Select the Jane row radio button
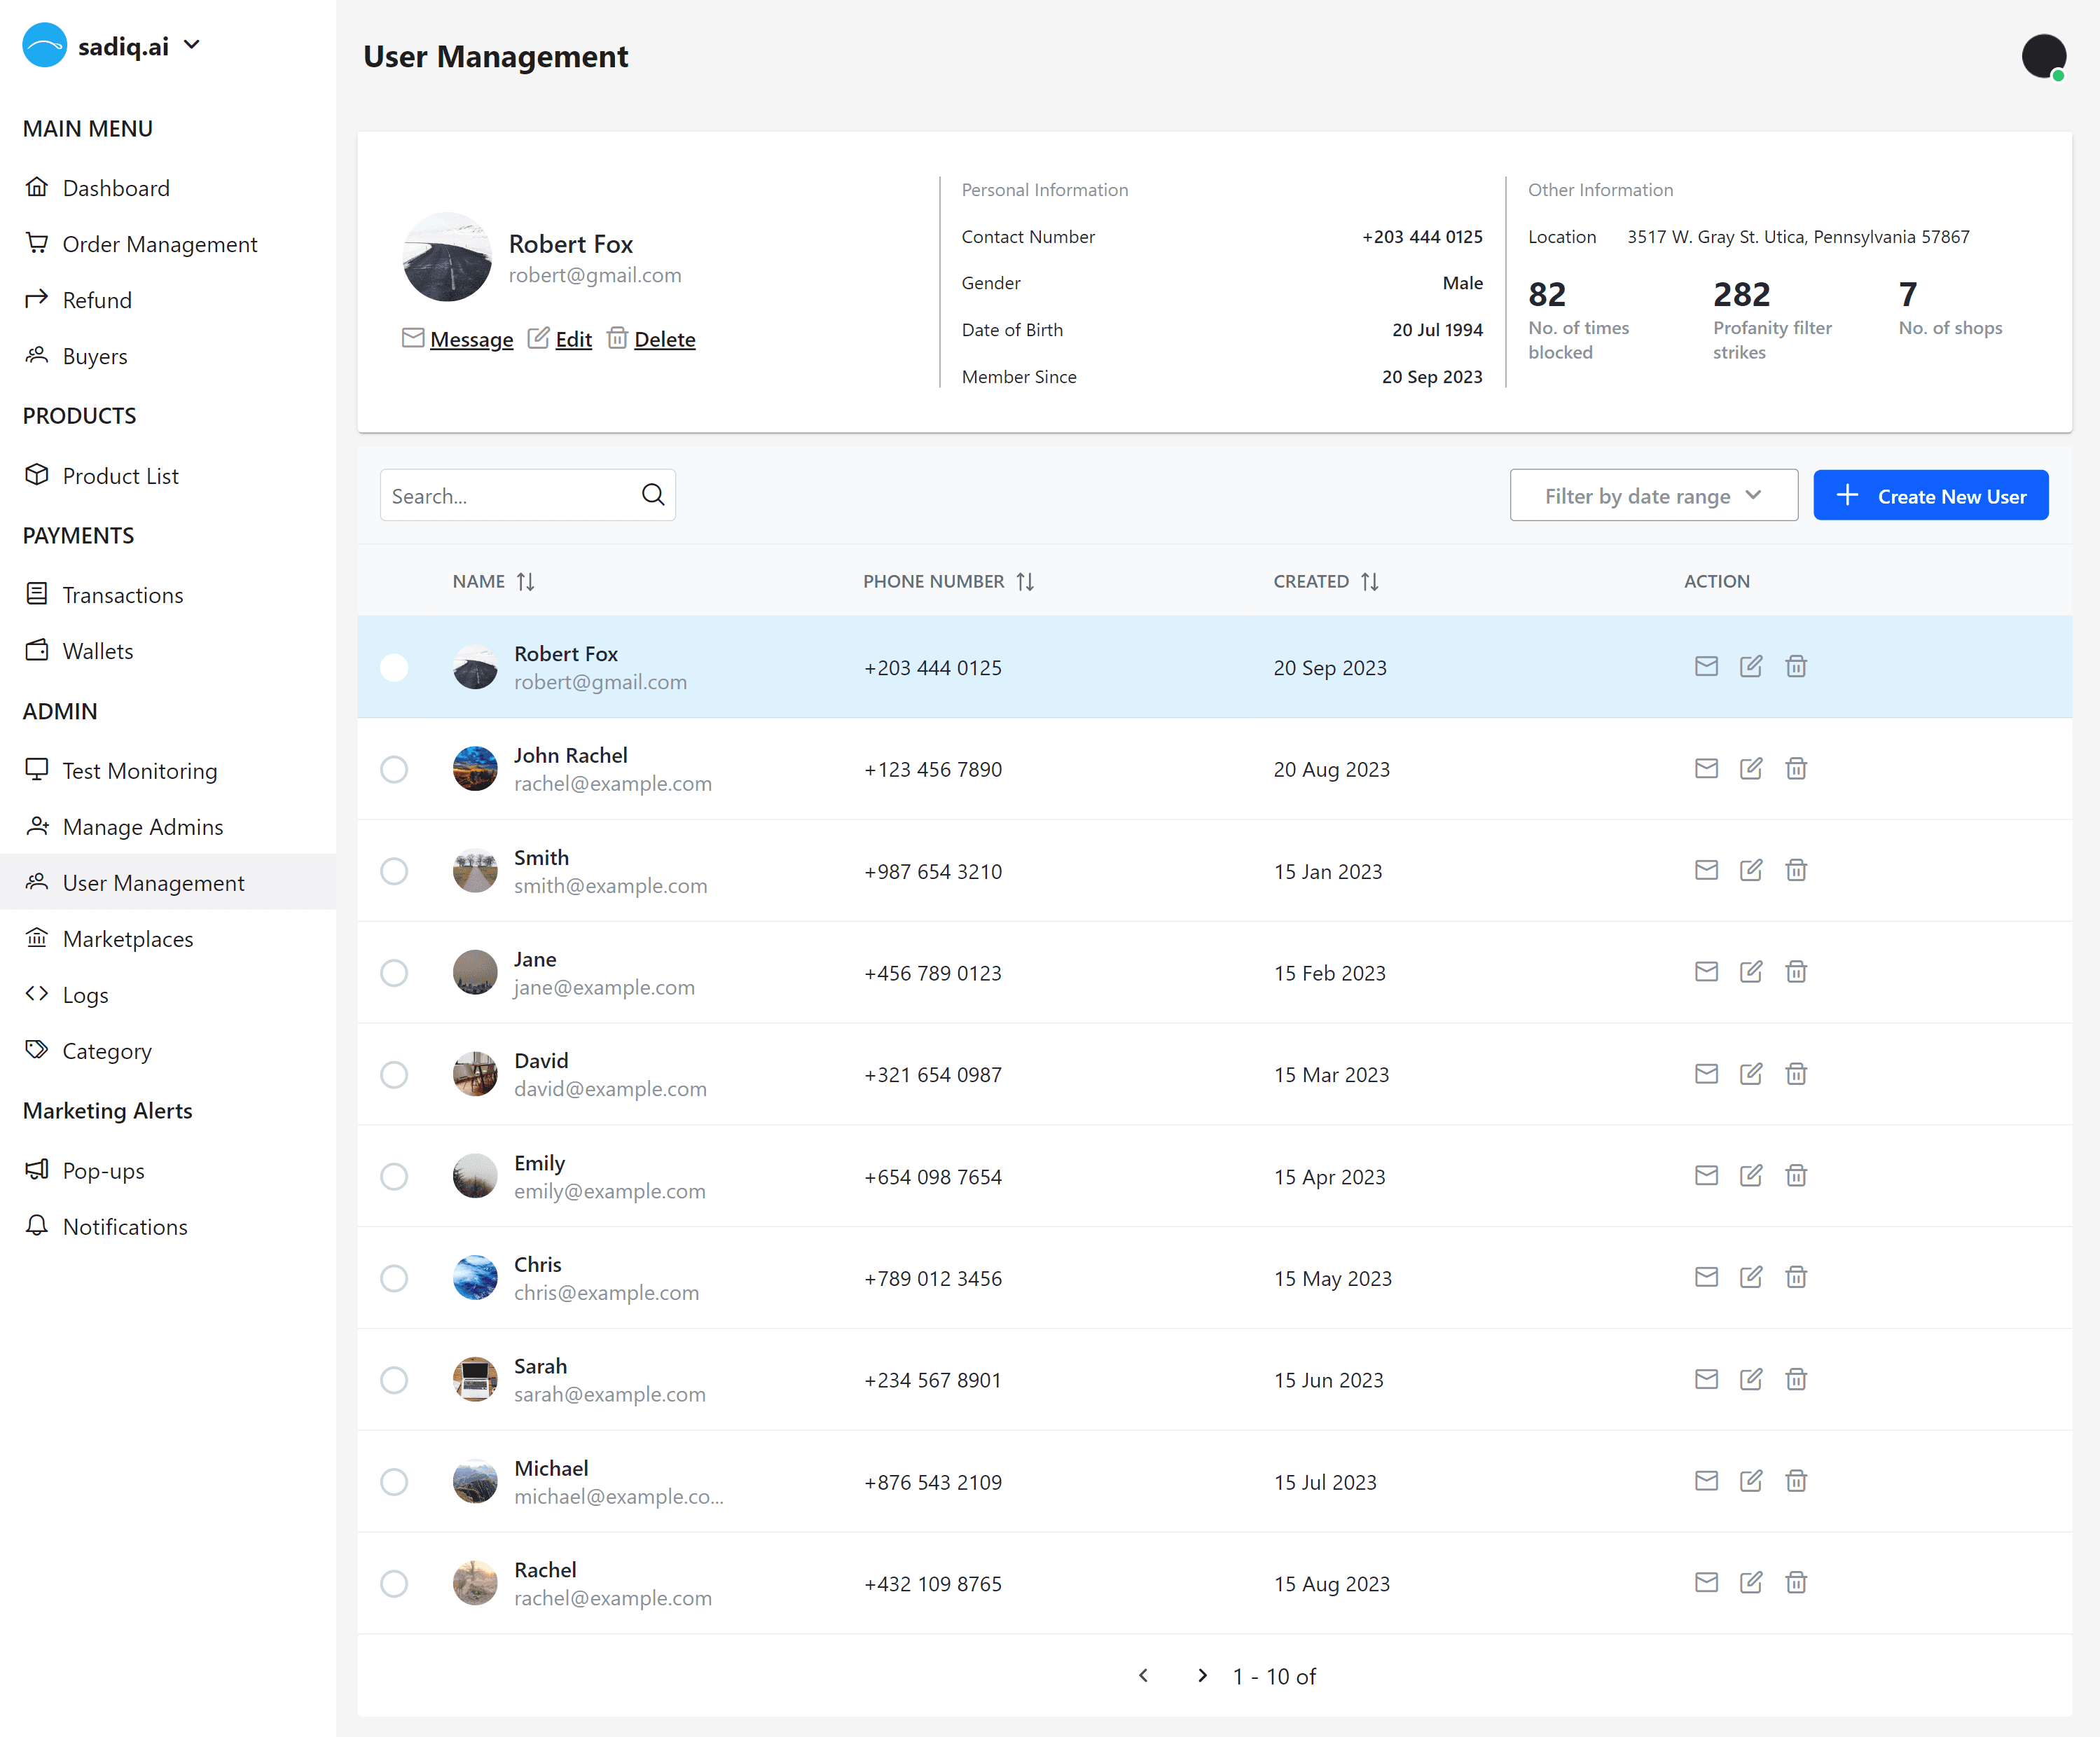The image size is (2100, 1737). pos(394,973)
